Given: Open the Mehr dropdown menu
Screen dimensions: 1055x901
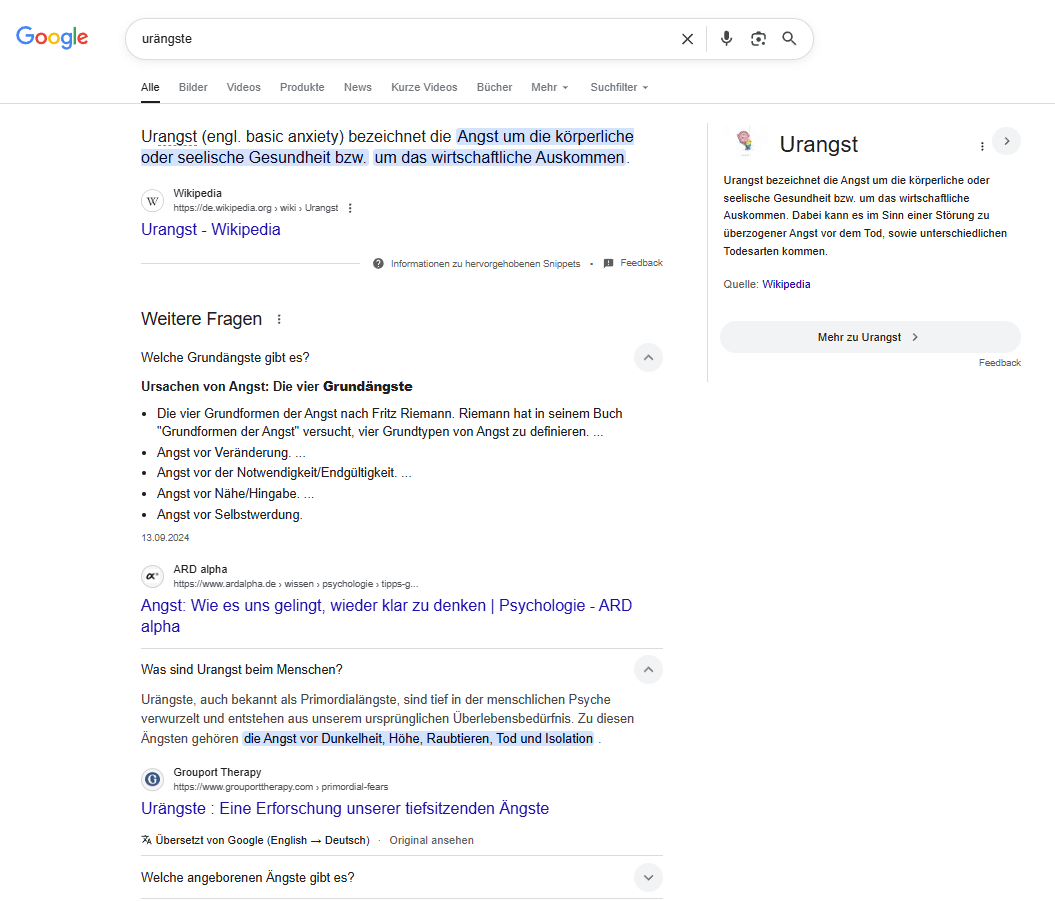Looking at the screenshot, I should coord(549,87).
